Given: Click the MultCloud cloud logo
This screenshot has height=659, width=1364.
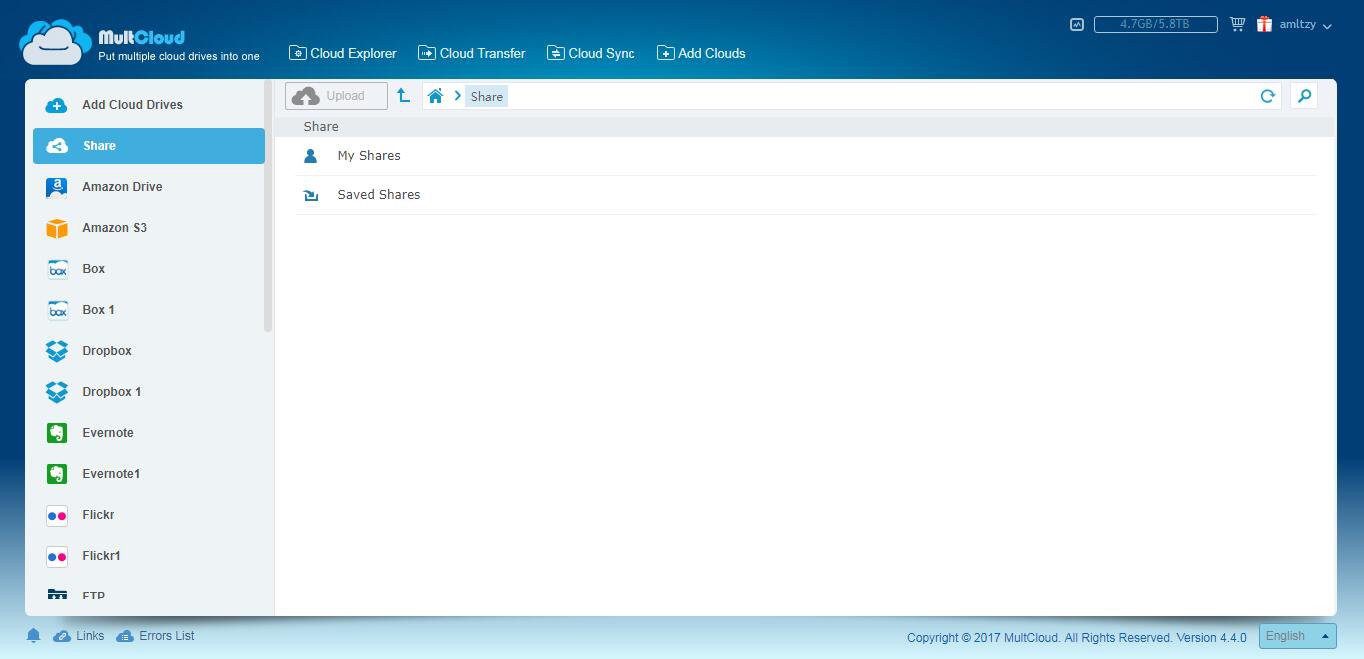Looking at the screenshot, I should point(55,42).
